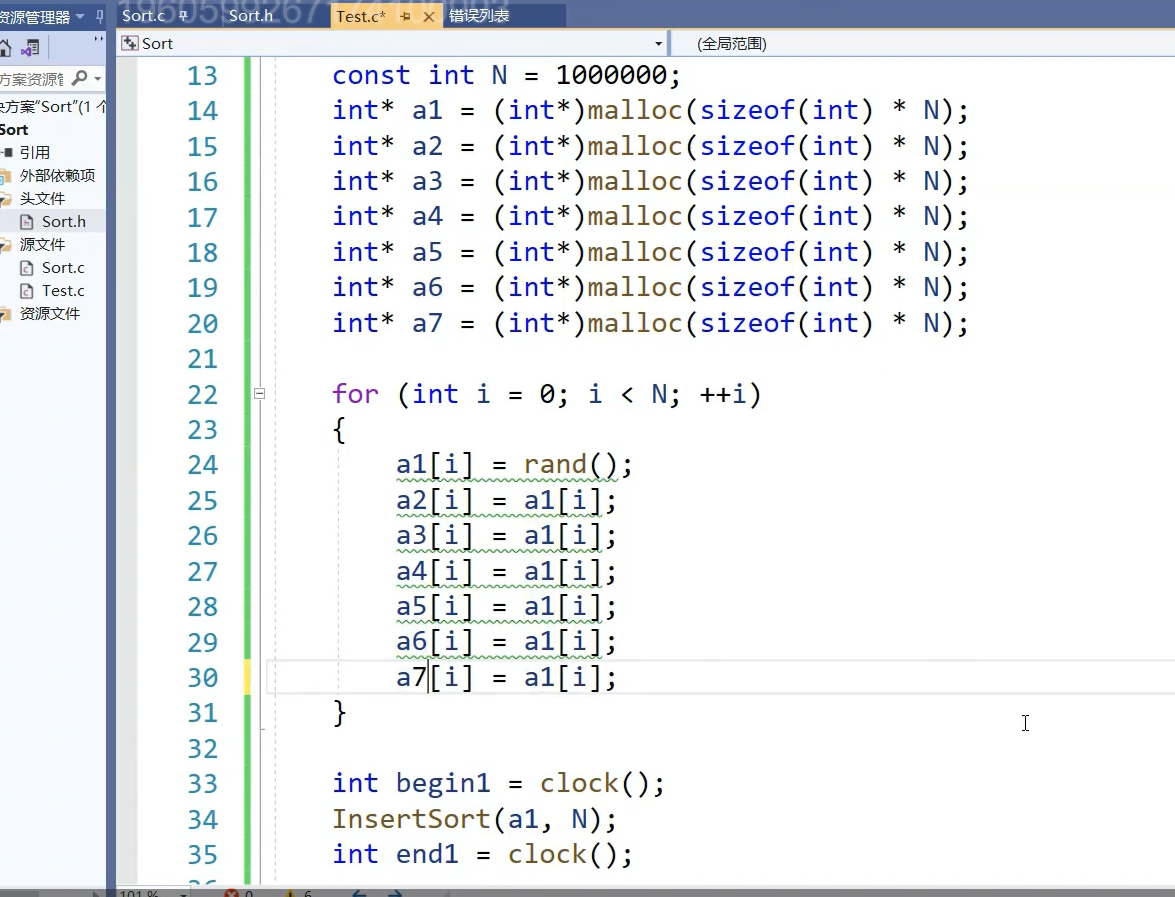Click the a7 malloc declaration on line 20
This screenshot has width=1175, height=897.
click(x=650, y=323)
